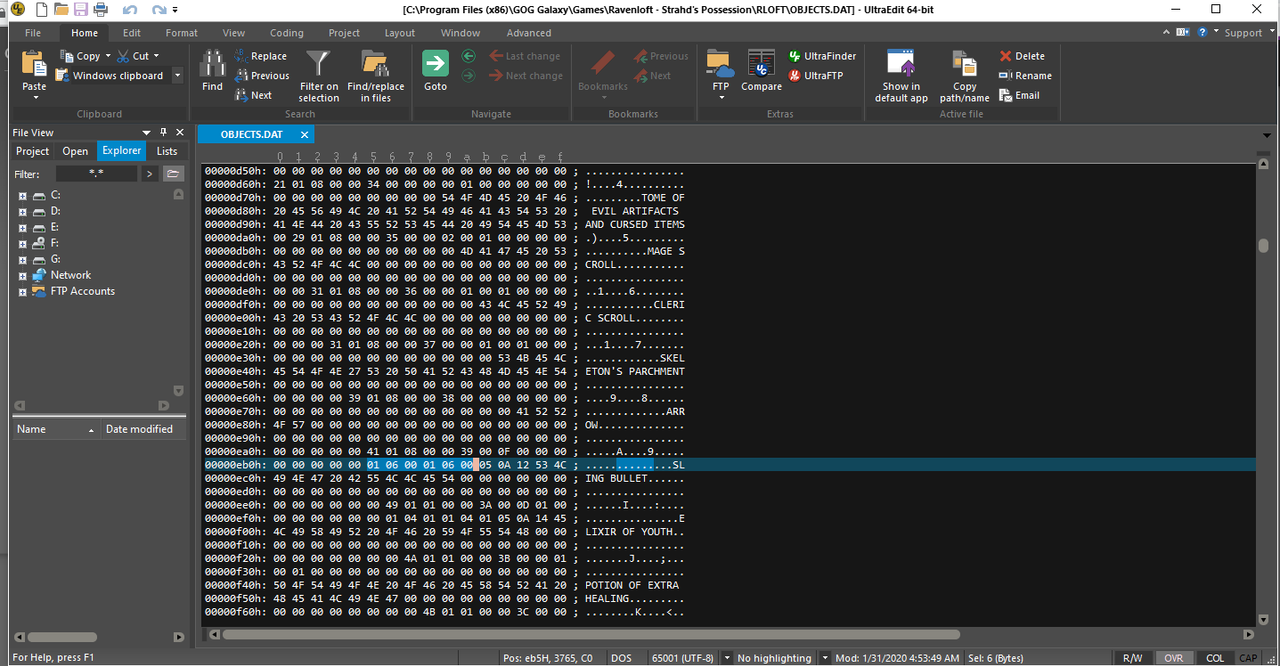Click the editor vertical scrollbar thumb
The image size is (1280, 666).
tap(1263, 246)
